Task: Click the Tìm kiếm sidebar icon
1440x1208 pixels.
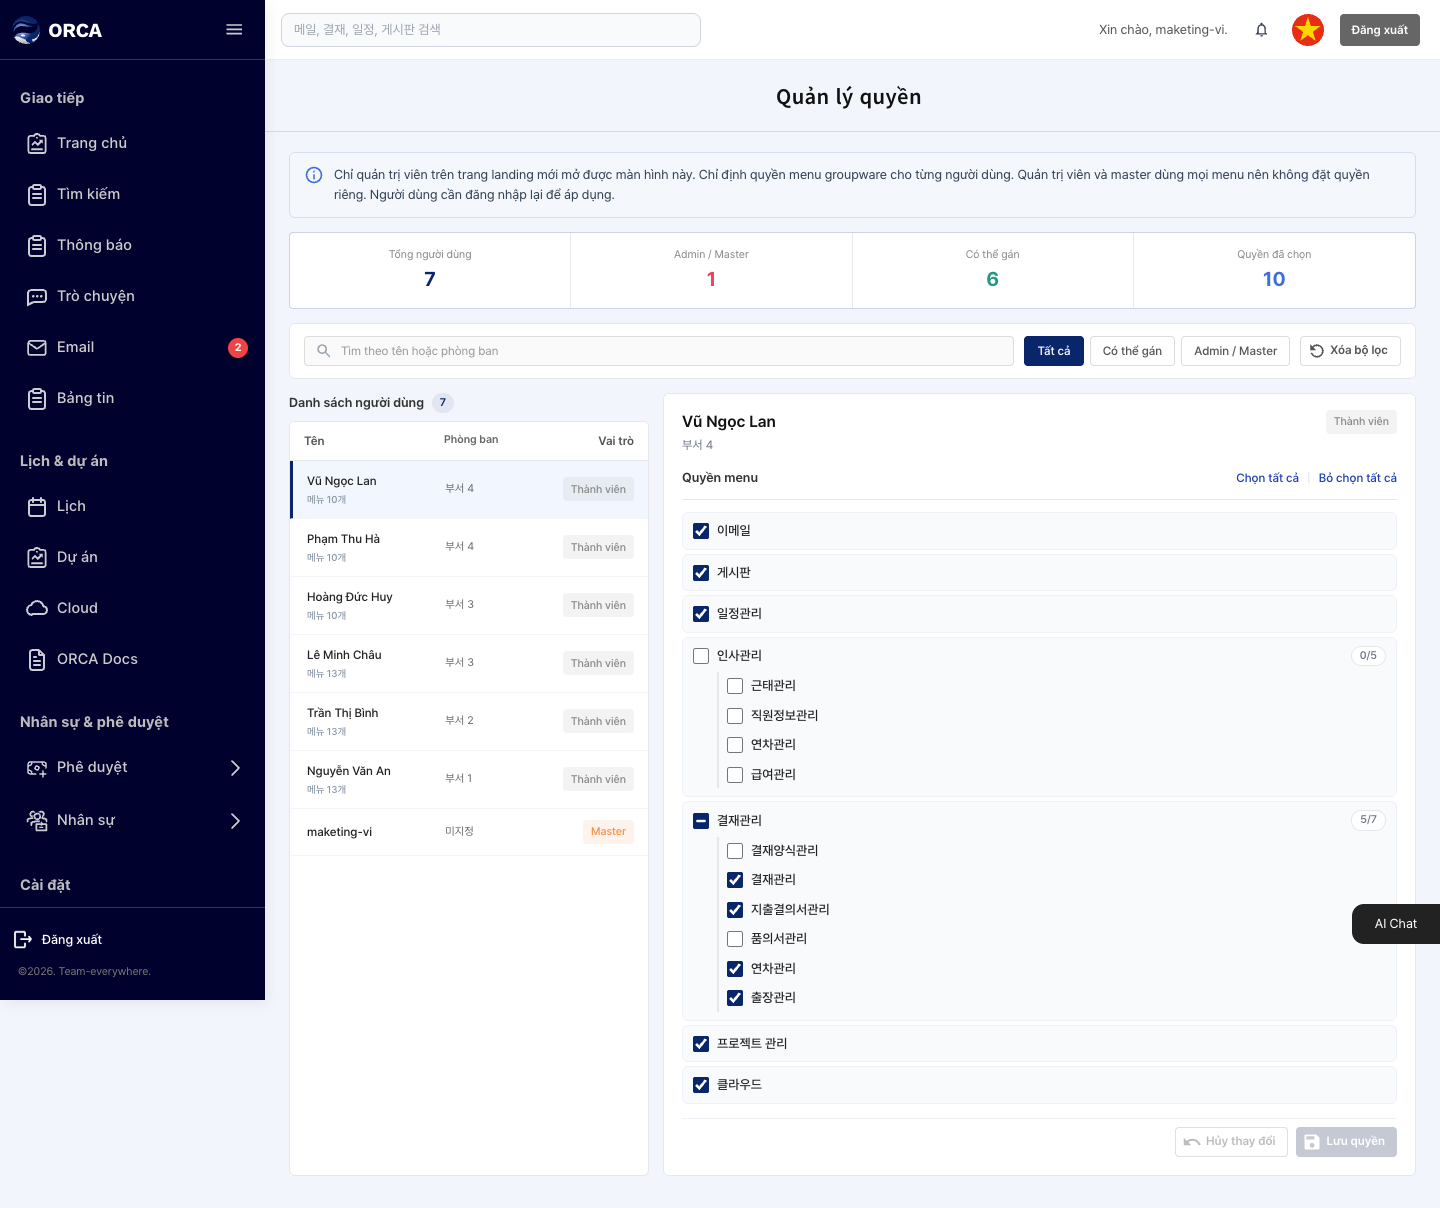Action: click(x=37, y=194)
